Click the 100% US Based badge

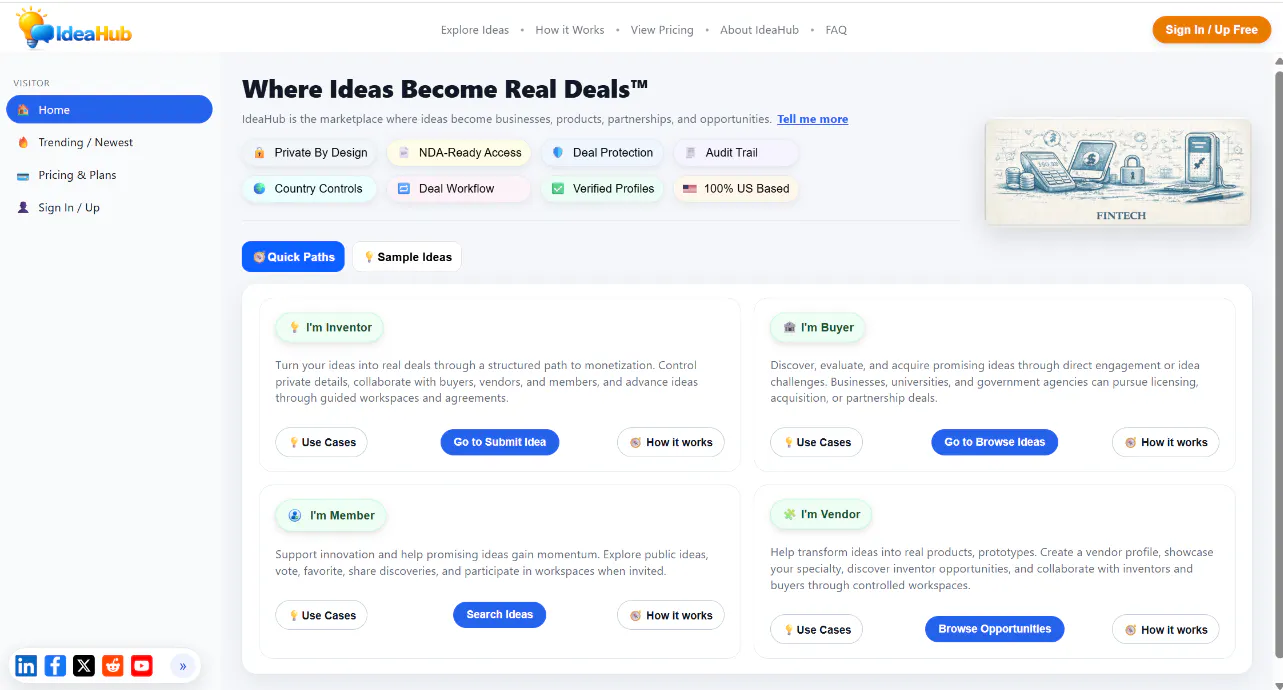pos(736,188)
